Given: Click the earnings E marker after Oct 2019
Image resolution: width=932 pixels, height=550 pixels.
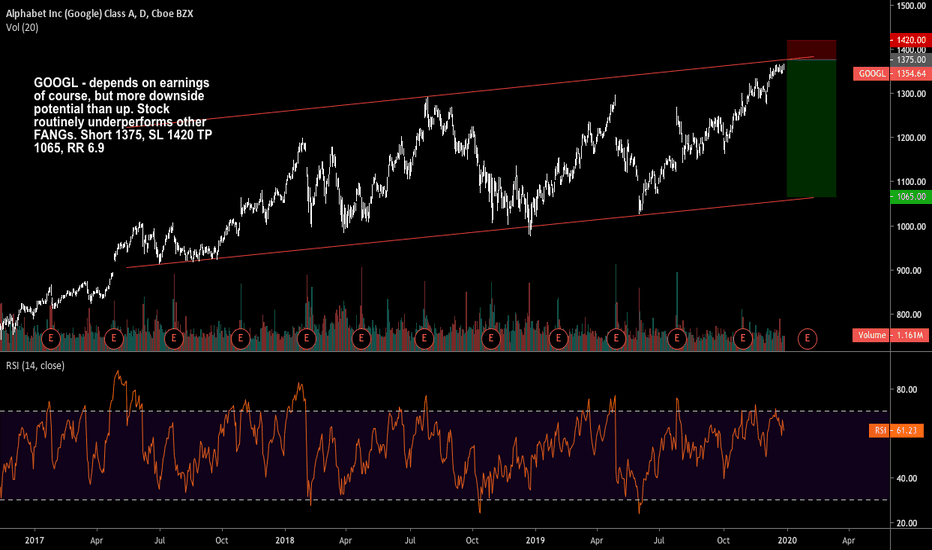Looking at the screenshot, I should click(x=742, y=339).
